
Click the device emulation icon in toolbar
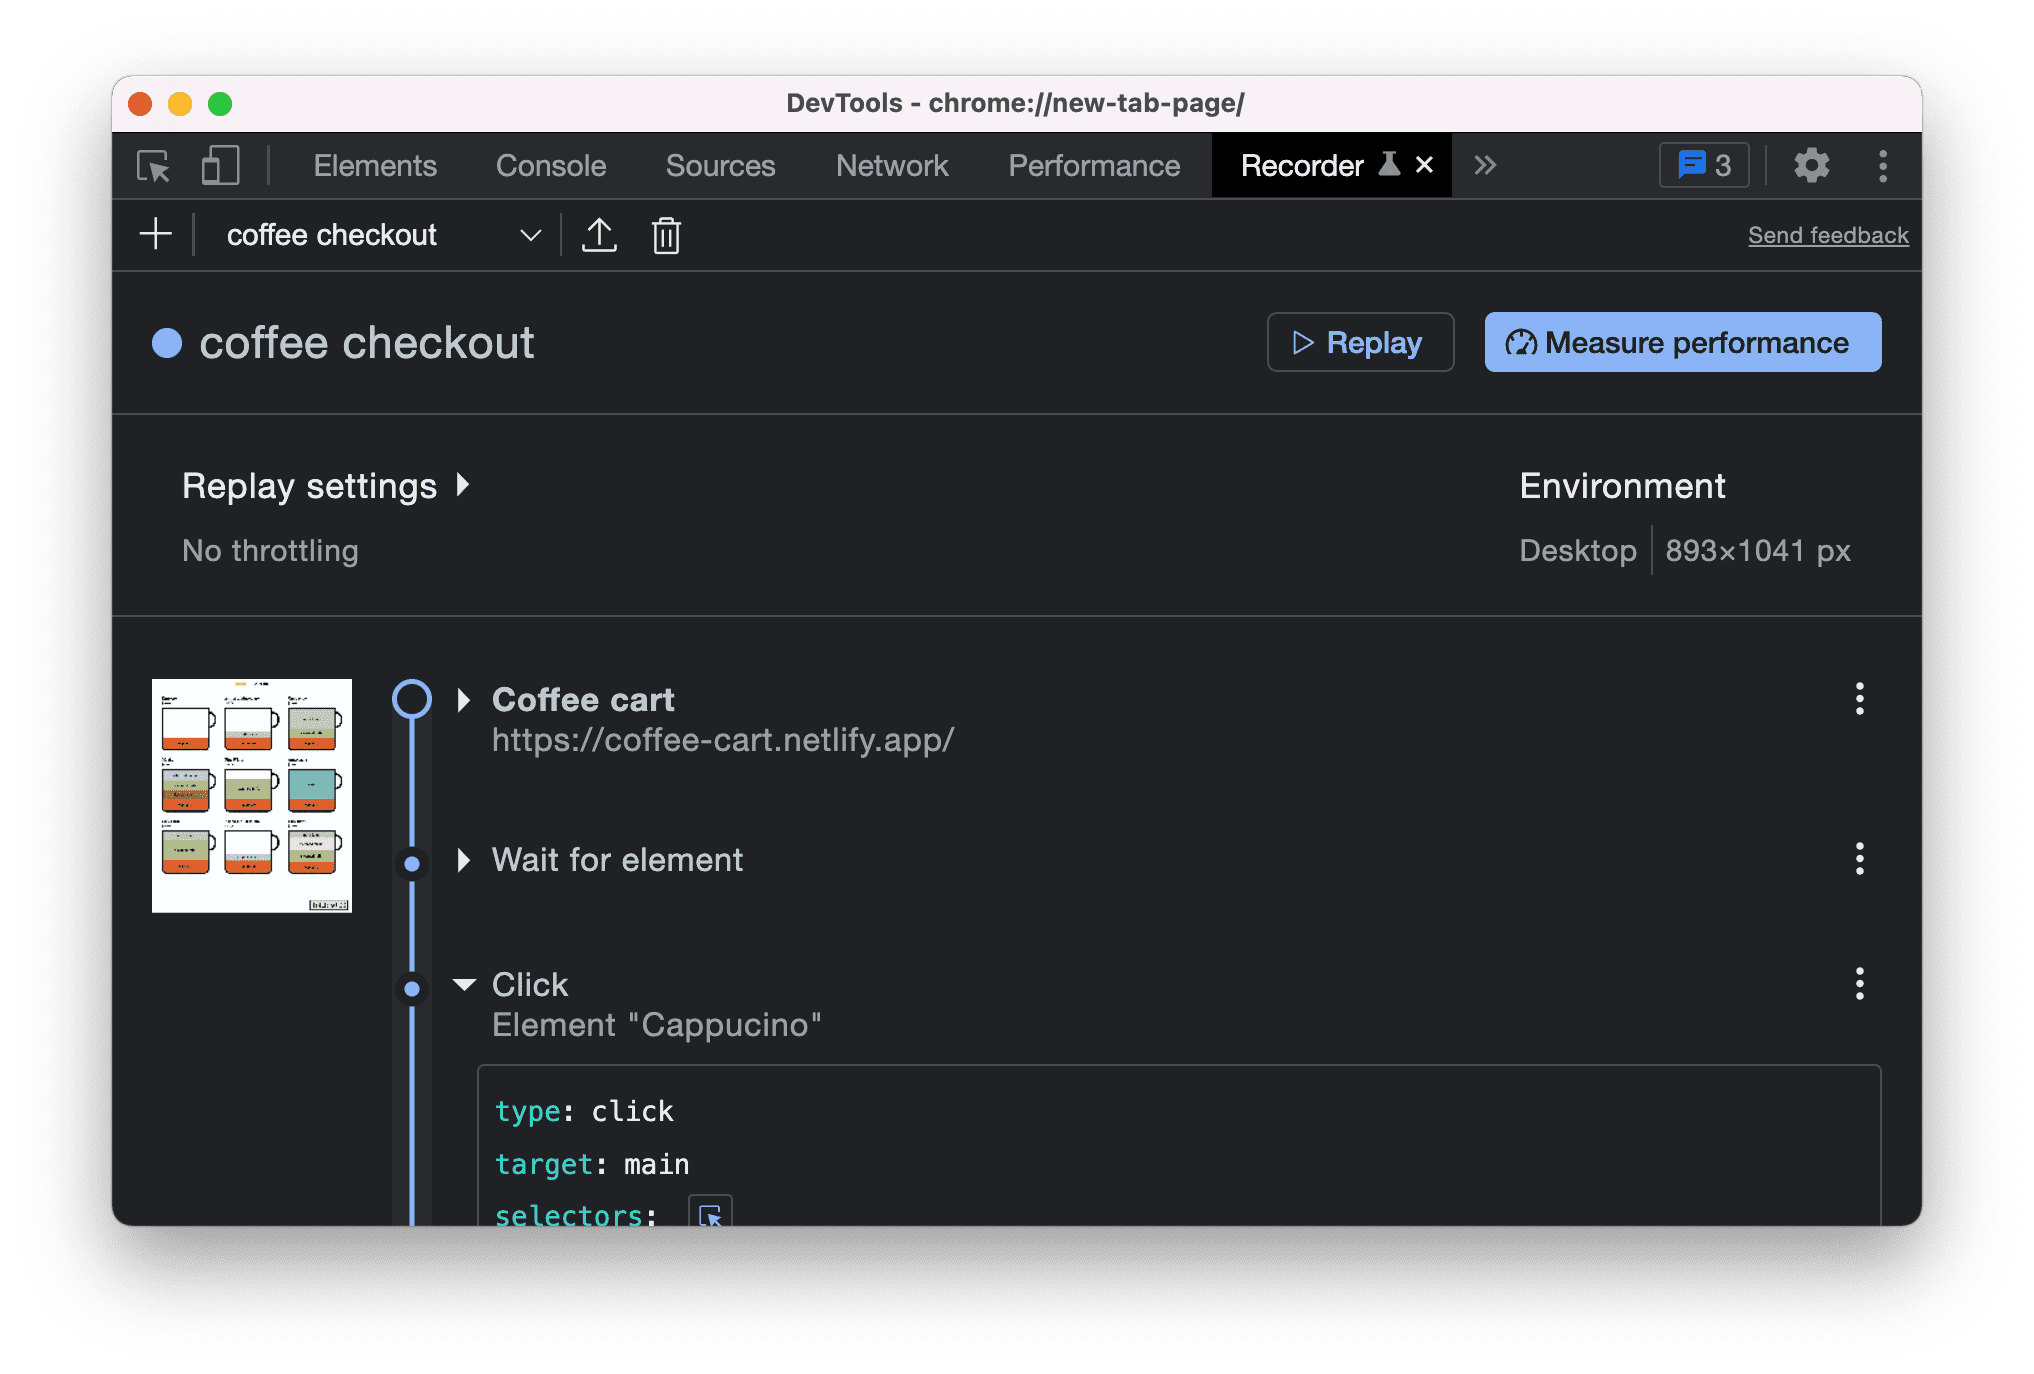click(219, 166)
